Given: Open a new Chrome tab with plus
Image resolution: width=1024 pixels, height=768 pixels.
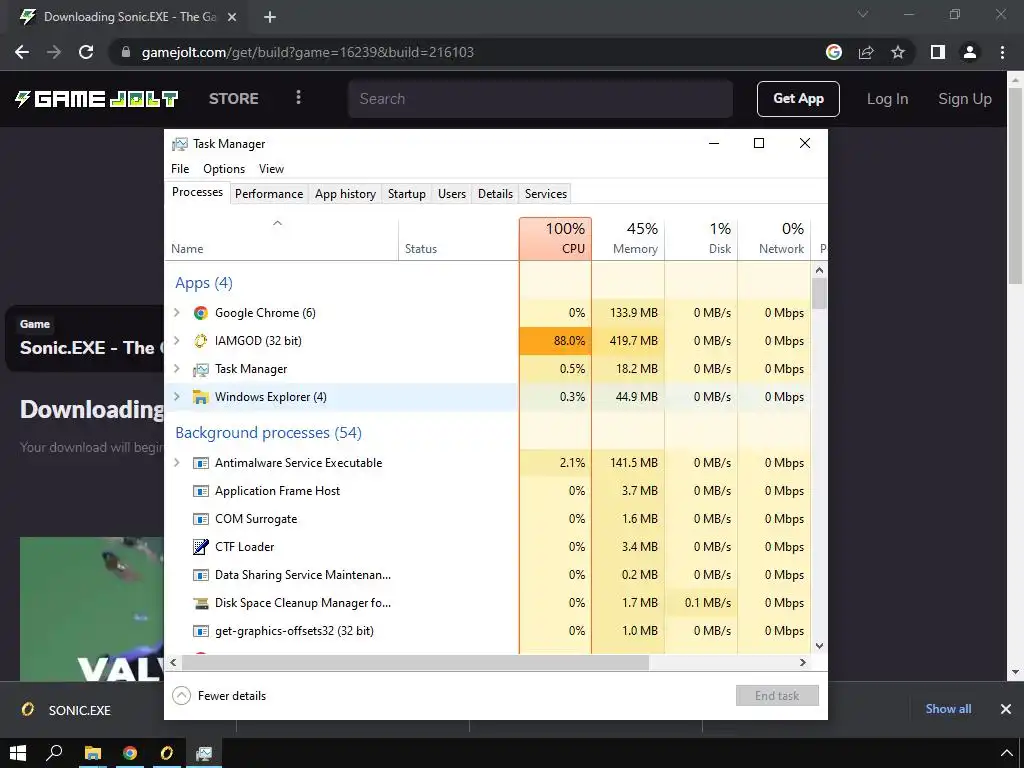Looking at the screenshot, I should click(270, 17).
